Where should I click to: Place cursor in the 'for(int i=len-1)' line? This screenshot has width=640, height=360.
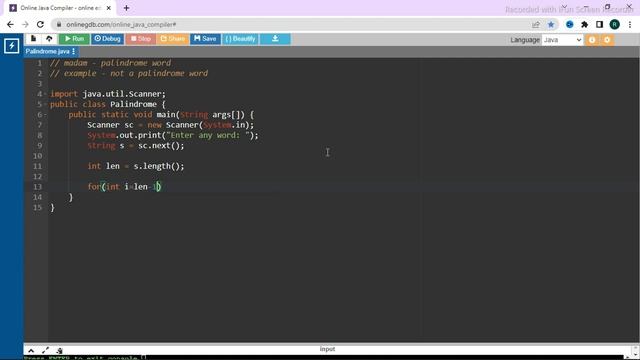[124, 187]
